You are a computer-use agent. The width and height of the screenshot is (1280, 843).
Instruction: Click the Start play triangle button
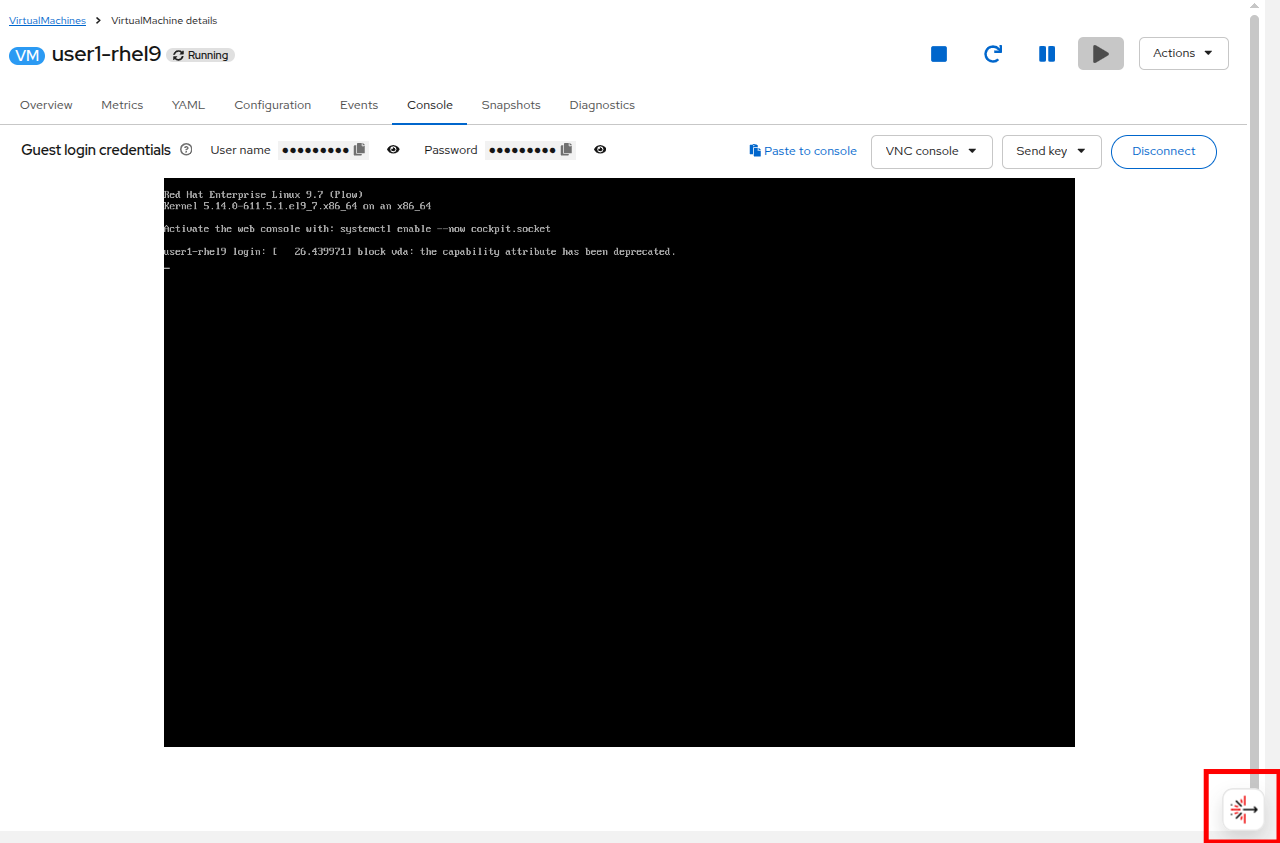1100,54
